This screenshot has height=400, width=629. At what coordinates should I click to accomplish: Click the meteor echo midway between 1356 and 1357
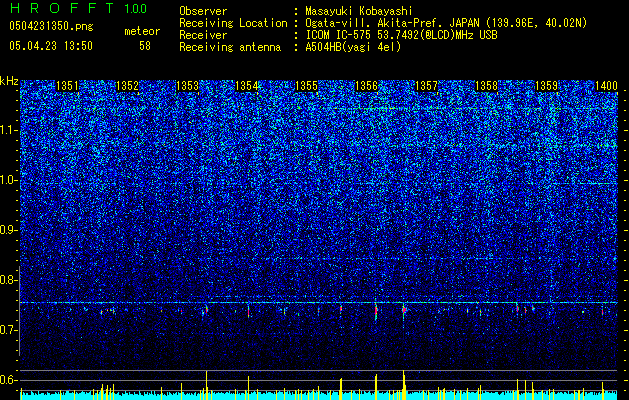404,310
